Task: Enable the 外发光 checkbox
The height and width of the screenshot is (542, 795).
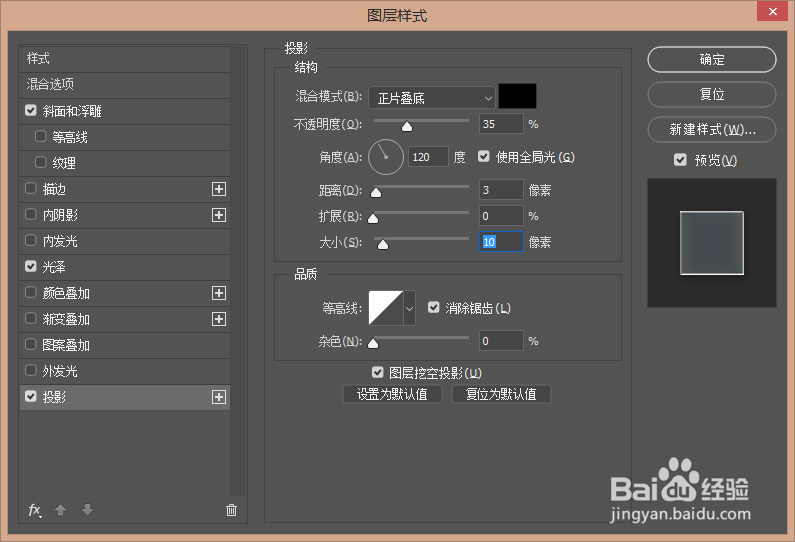Action: coord(31,371)
